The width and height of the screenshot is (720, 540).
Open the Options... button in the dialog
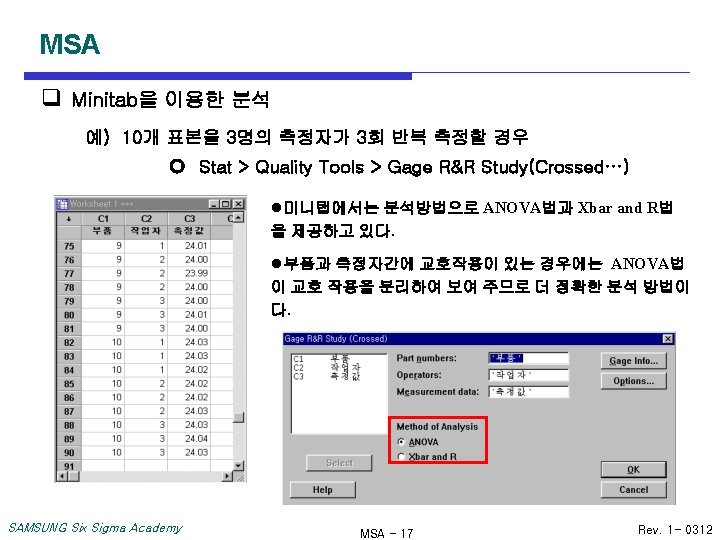pos(633,381)
